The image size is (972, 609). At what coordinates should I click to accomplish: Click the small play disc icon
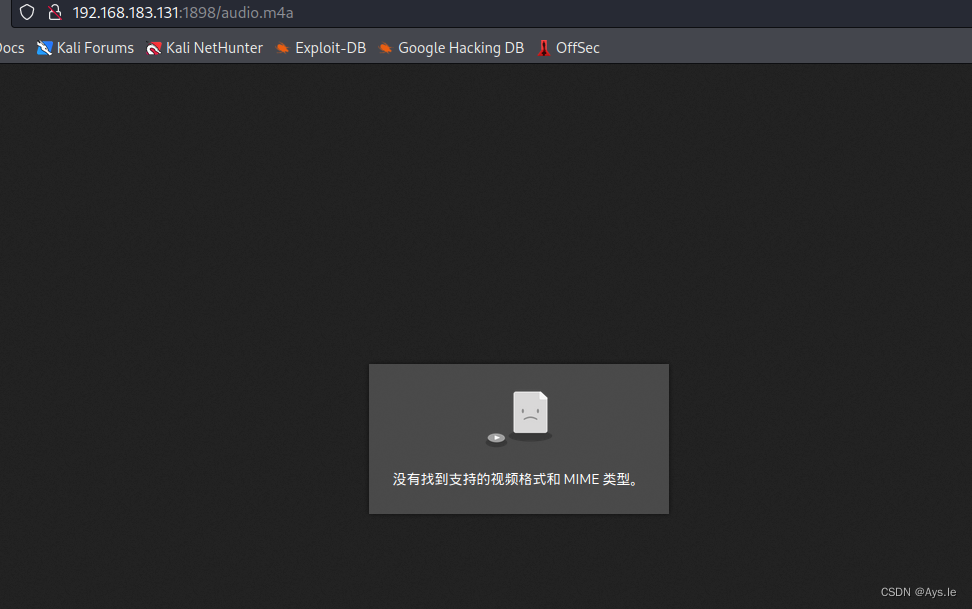click(496, 438)
